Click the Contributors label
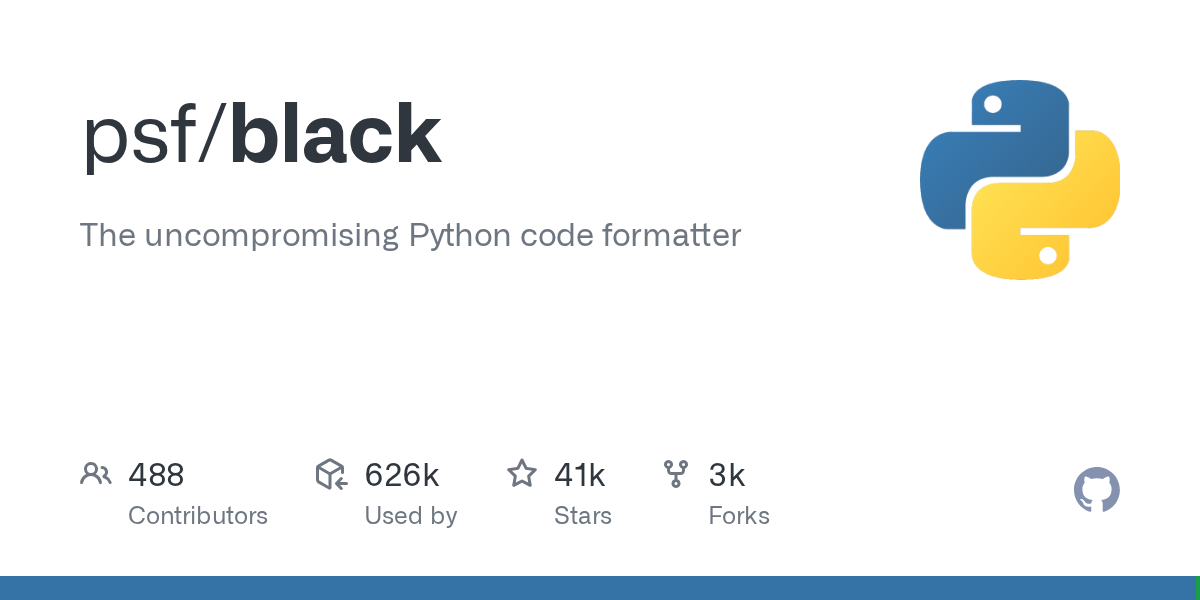 [198, 516]
